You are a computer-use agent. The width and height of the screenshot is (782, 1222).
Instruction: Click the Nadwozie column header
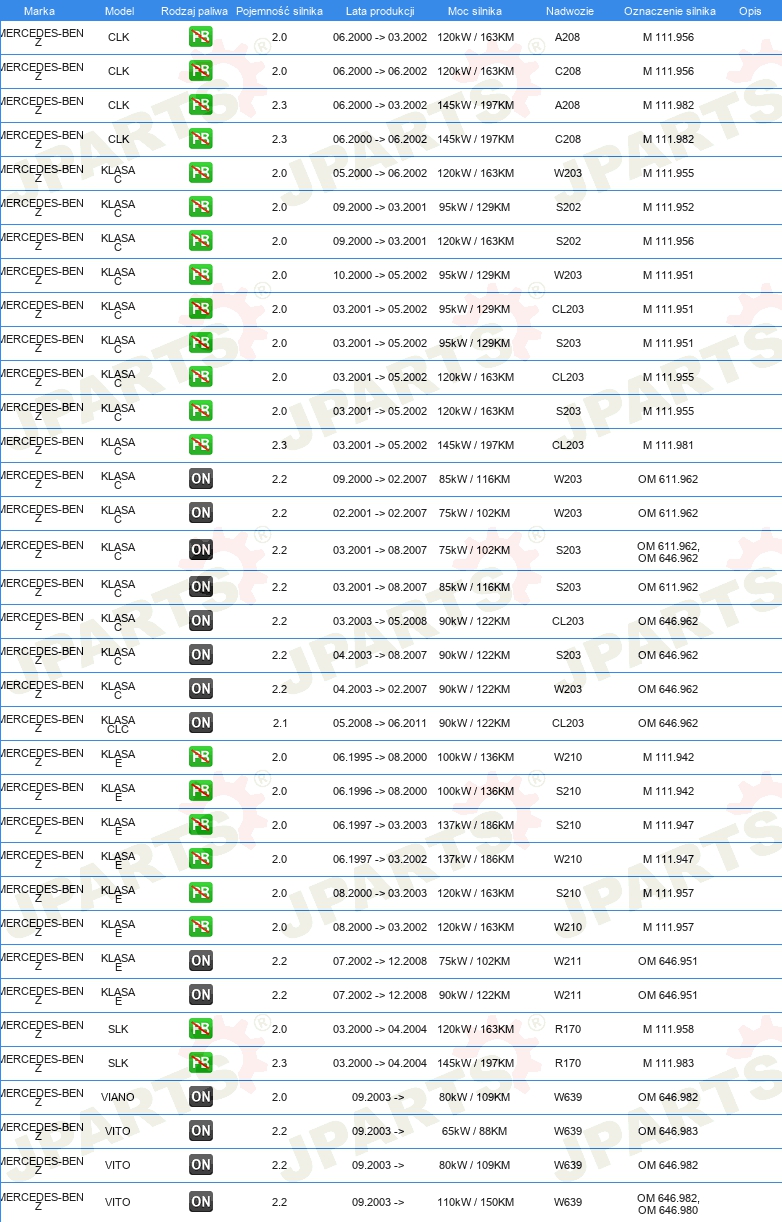click(568, 11)
